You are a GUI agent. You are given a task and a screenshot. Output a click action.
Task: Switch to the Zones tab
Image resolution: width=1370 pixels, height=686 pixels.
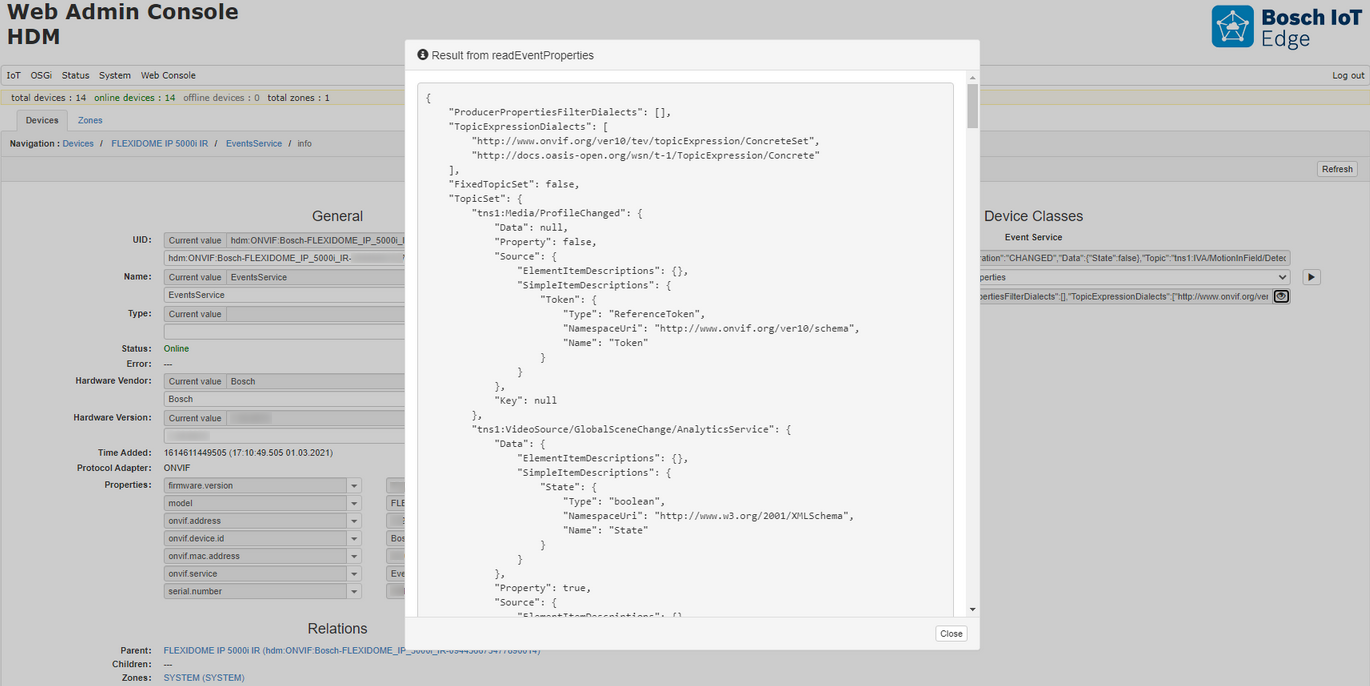[x=89, y=119]
